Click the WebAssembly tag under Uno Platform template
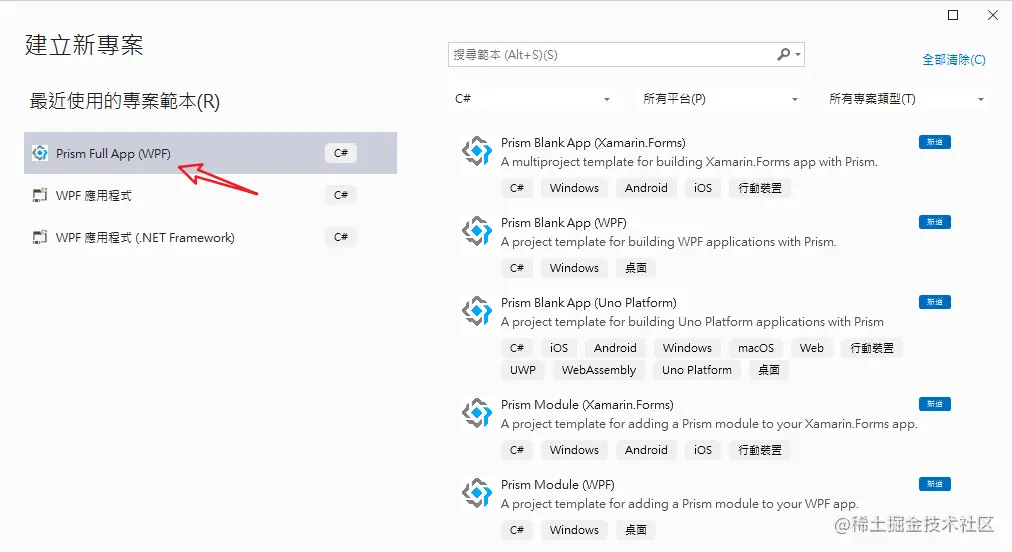The height and width of the screenshot is (552, 1012). (x=598, y=370)
